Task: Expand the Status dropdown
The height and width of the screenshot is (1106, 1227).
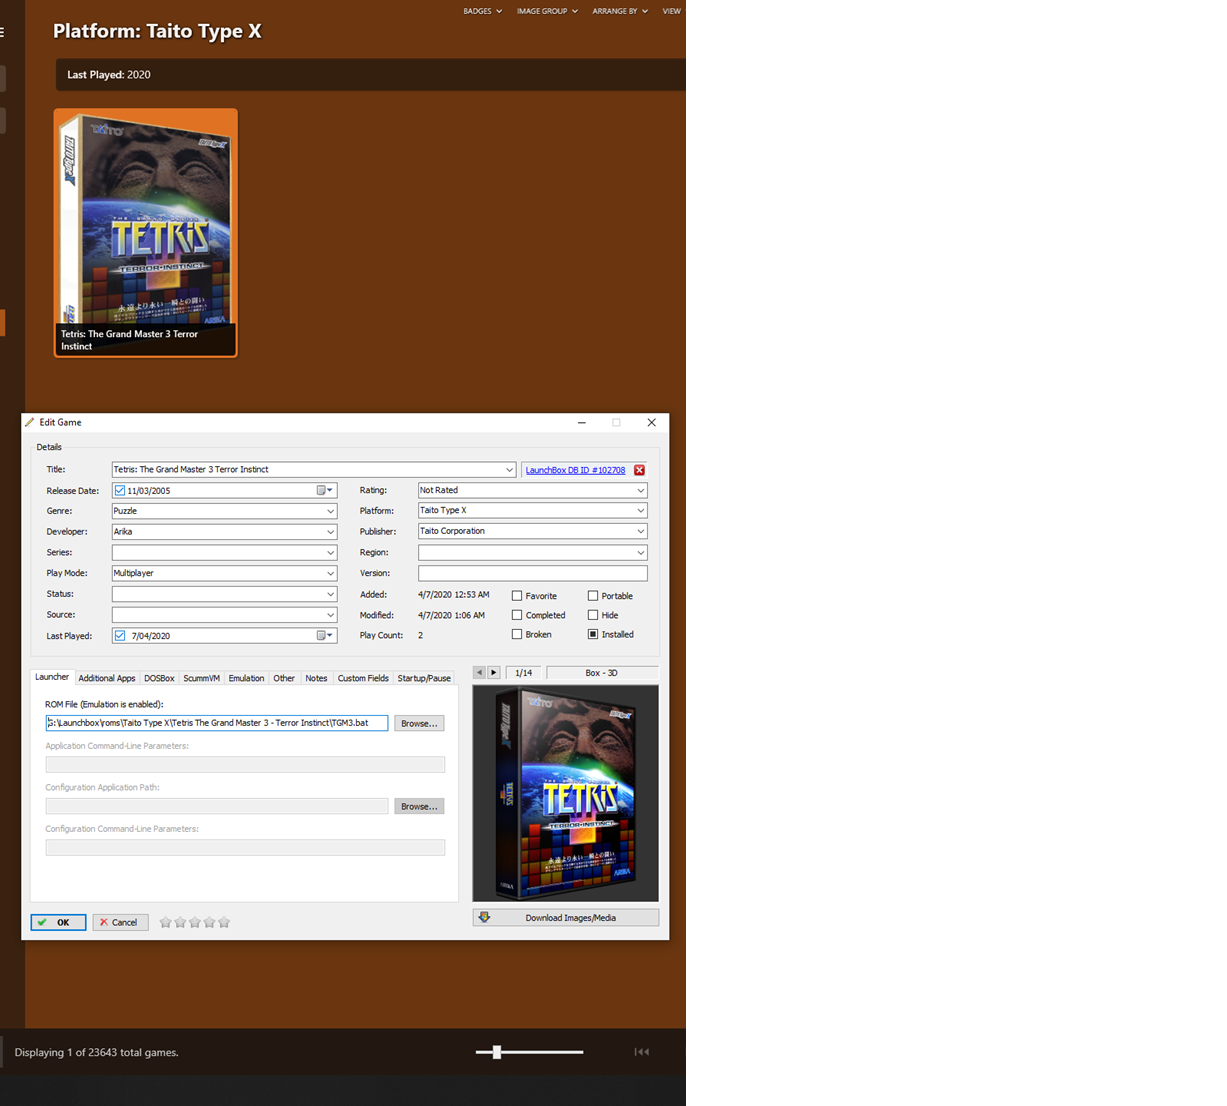Action: click(x=330, y=594)
